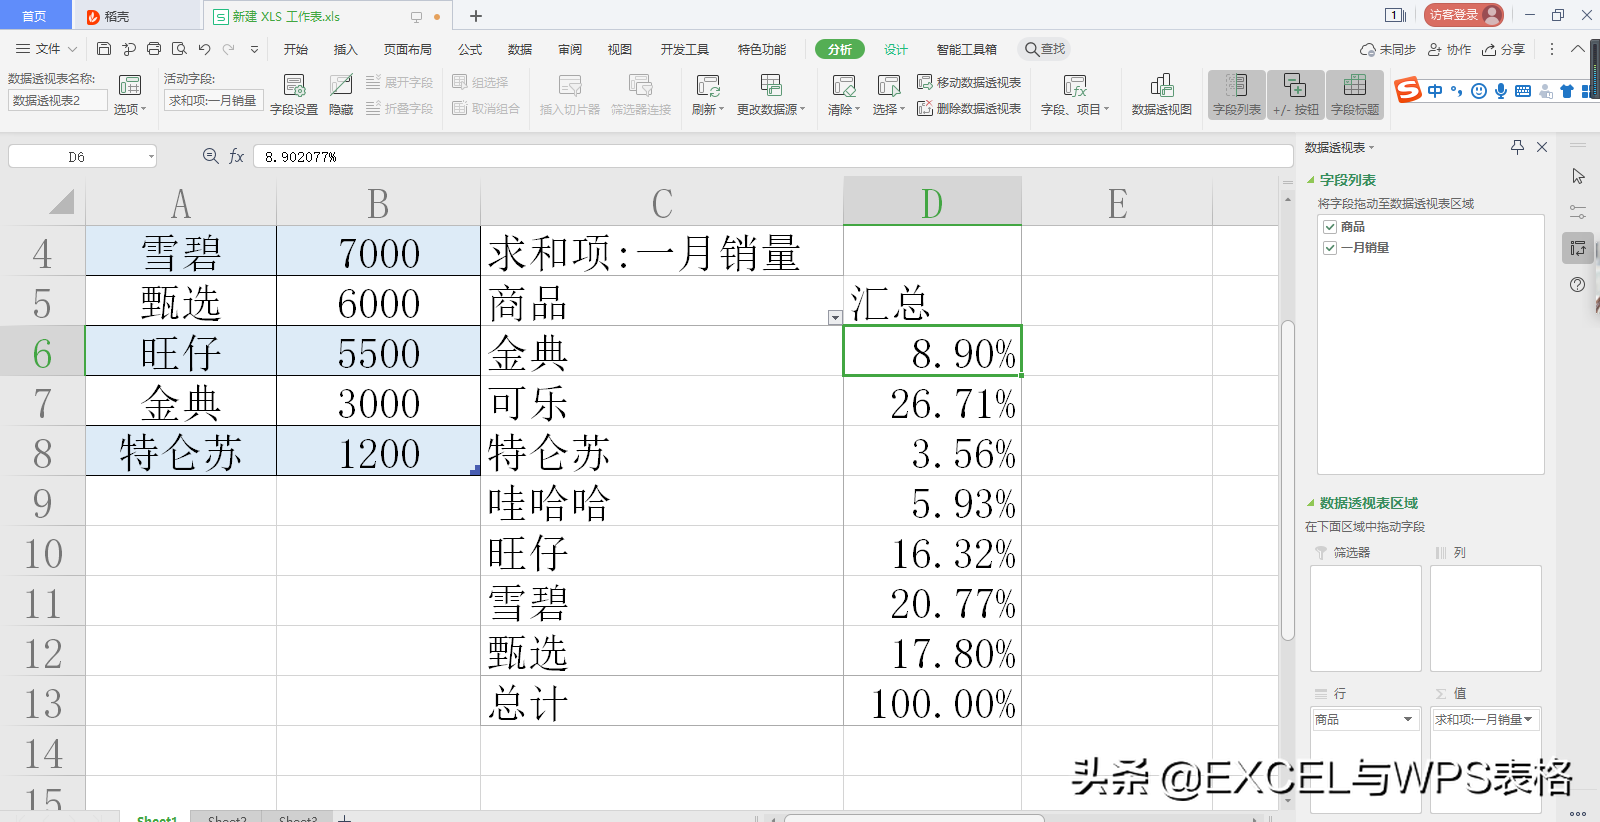Switch to the 插入 ribbon tab
This screenshot has width=1600, height=822.
click(x=345, y=49)
